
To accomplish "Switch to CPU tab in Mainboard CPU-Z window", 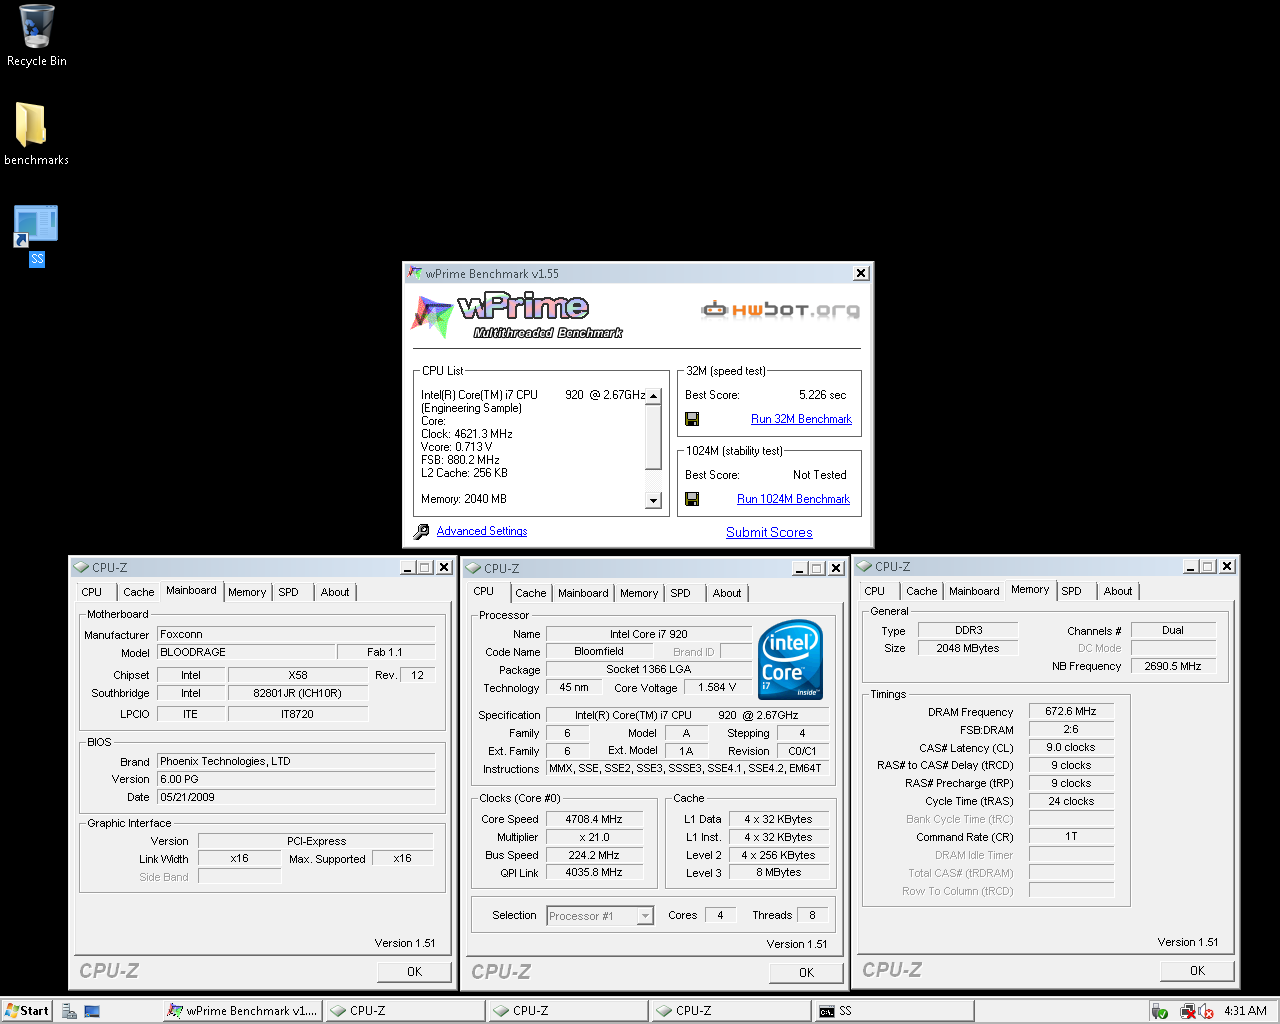I will click(92, 592).
